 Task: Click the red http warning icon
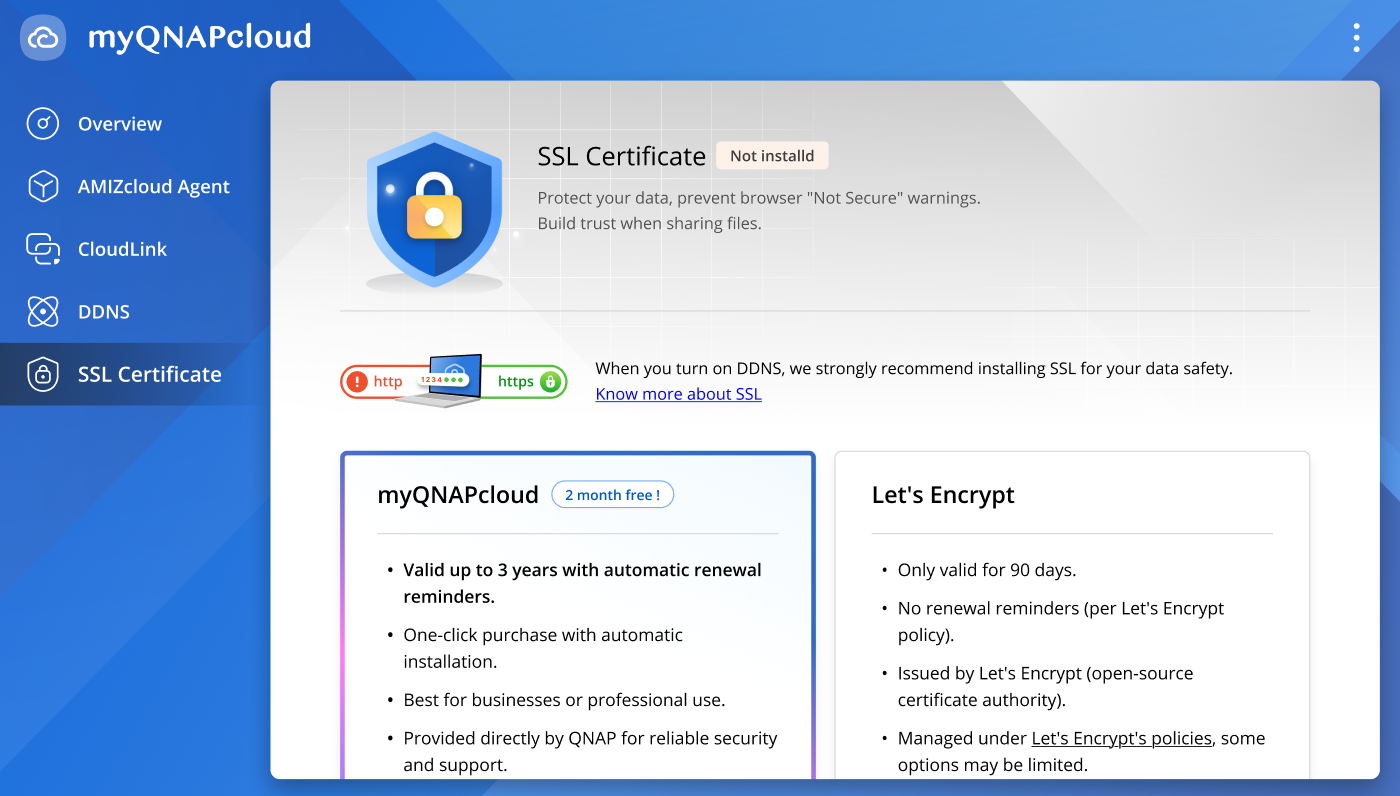(x=357, y=382)
